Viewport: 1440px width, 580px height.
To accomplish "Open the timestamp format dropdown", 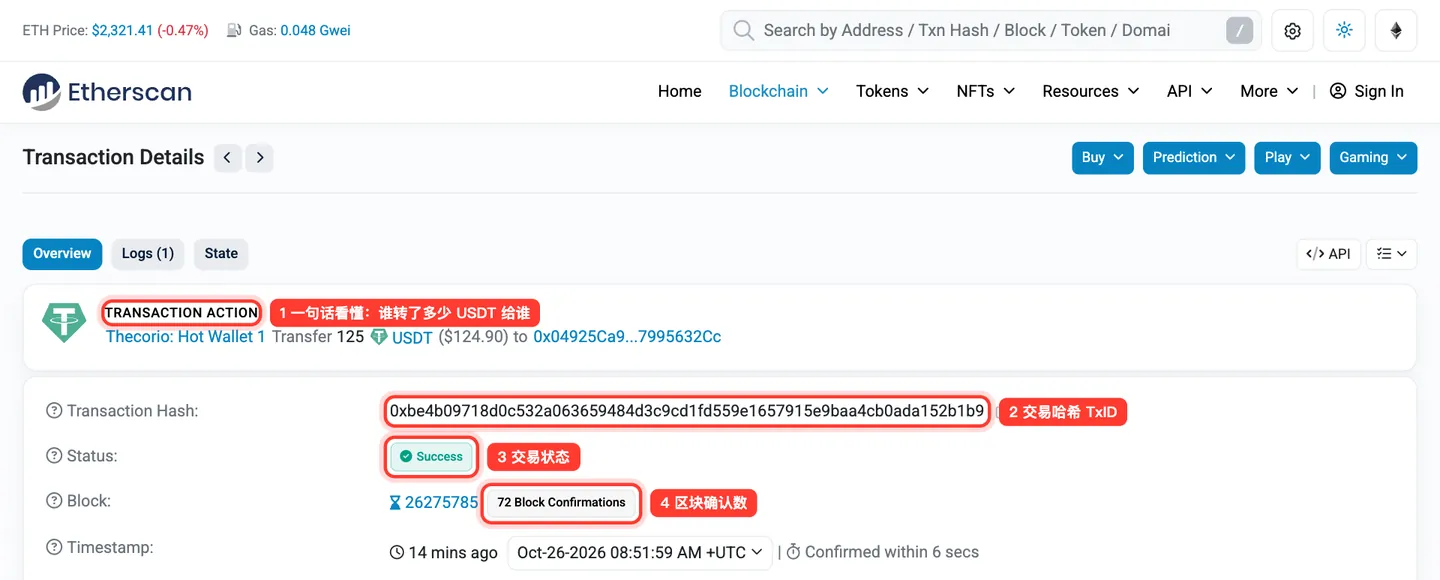I will pyautogui.click(x=640, y=552).
